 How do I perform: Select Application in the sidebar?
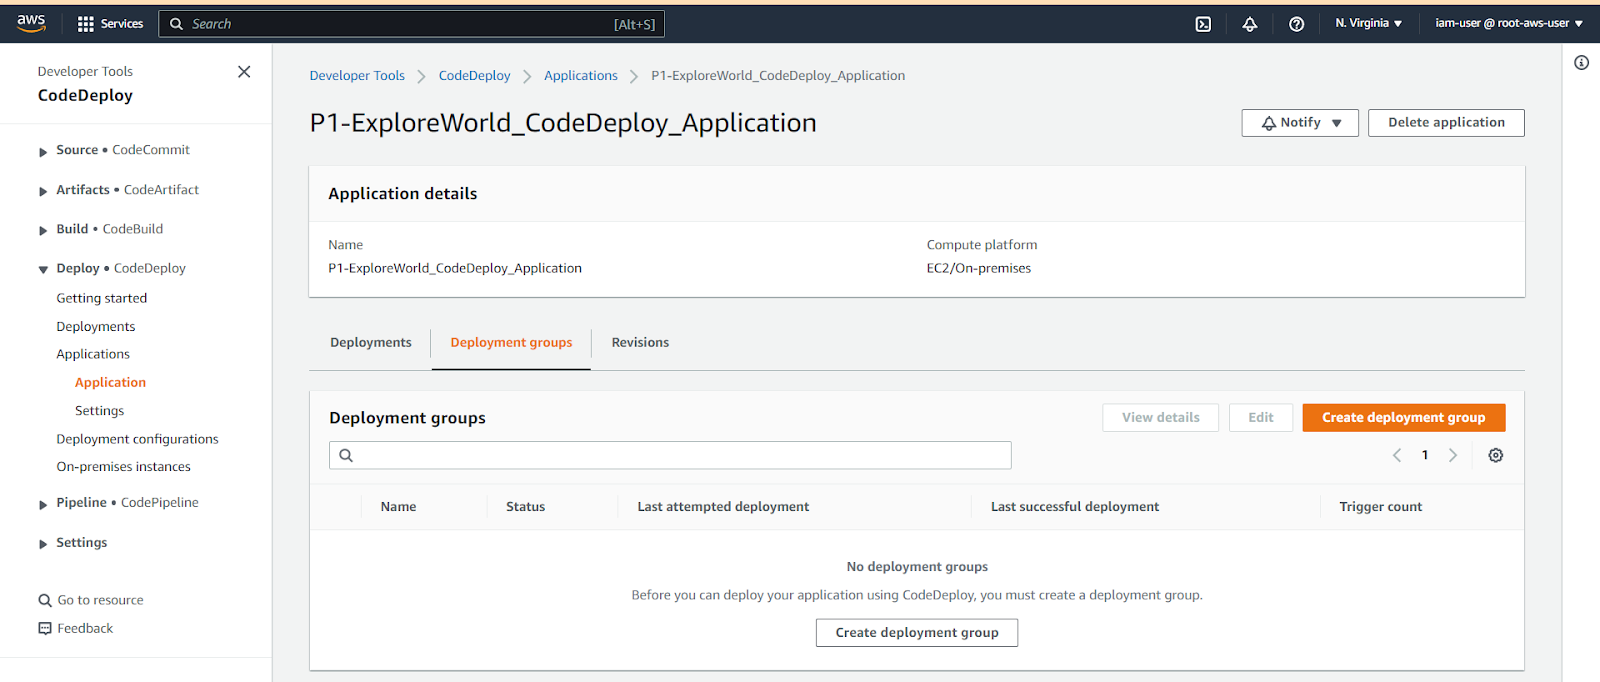(x=110, y=382)
